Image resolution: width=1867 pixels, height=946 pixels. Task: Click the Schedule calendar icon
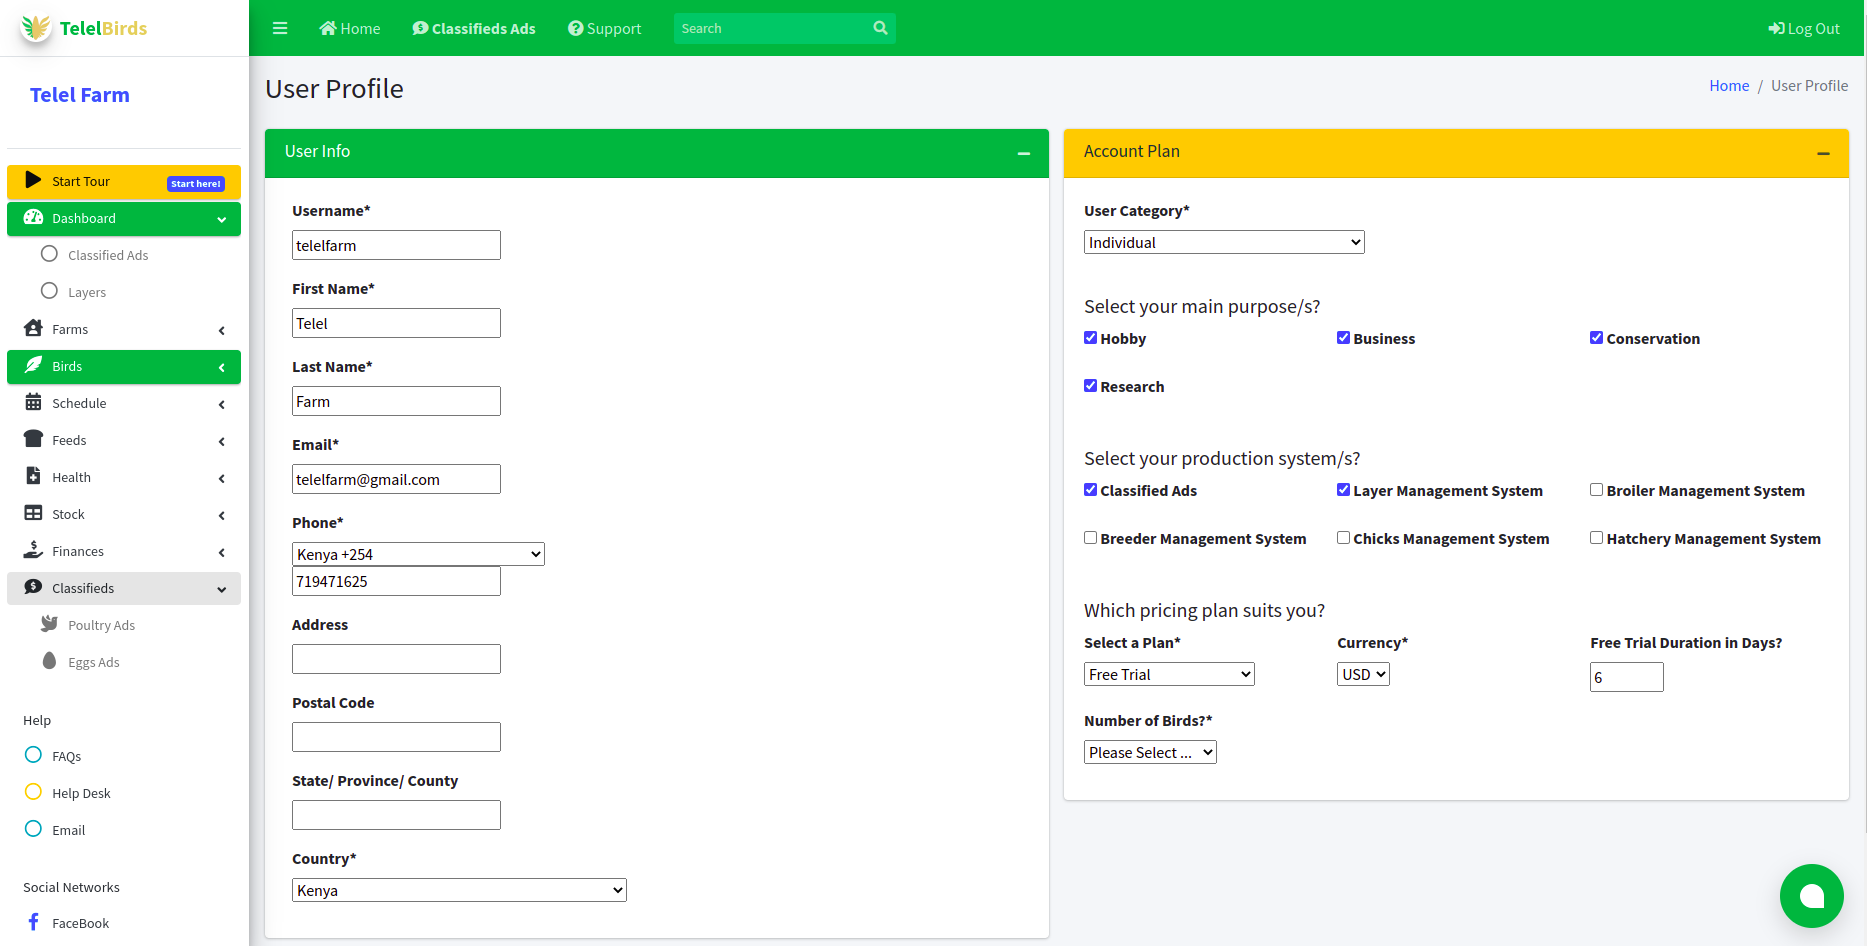pyautogui.click(x=33, y=403)
